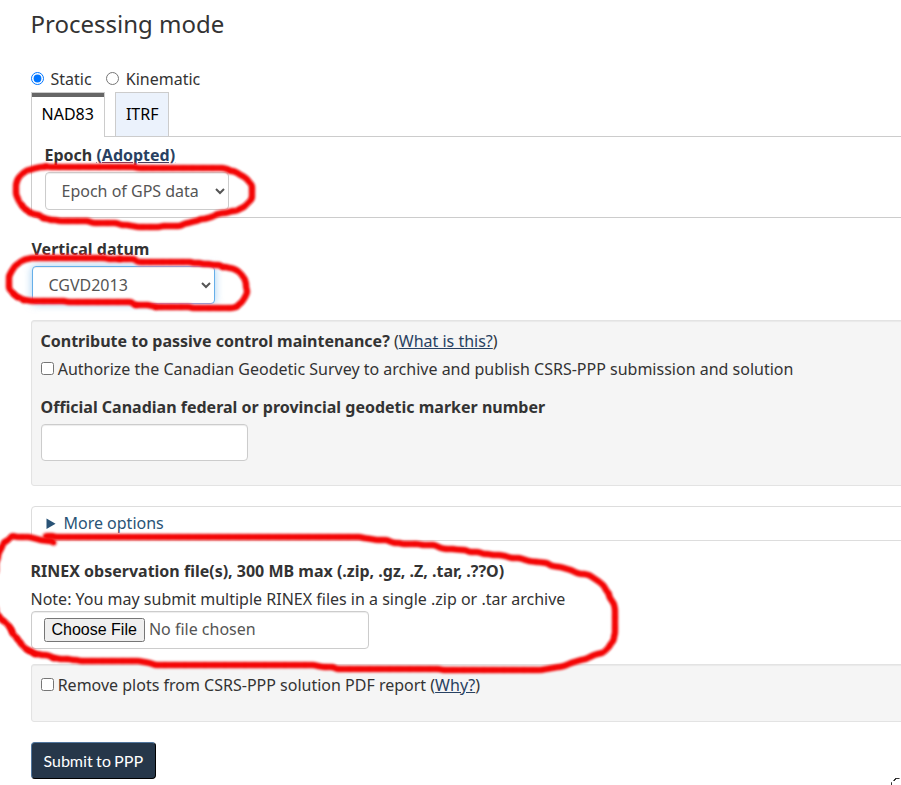
Task: Click the Choose File button
Action: point(94,629)
